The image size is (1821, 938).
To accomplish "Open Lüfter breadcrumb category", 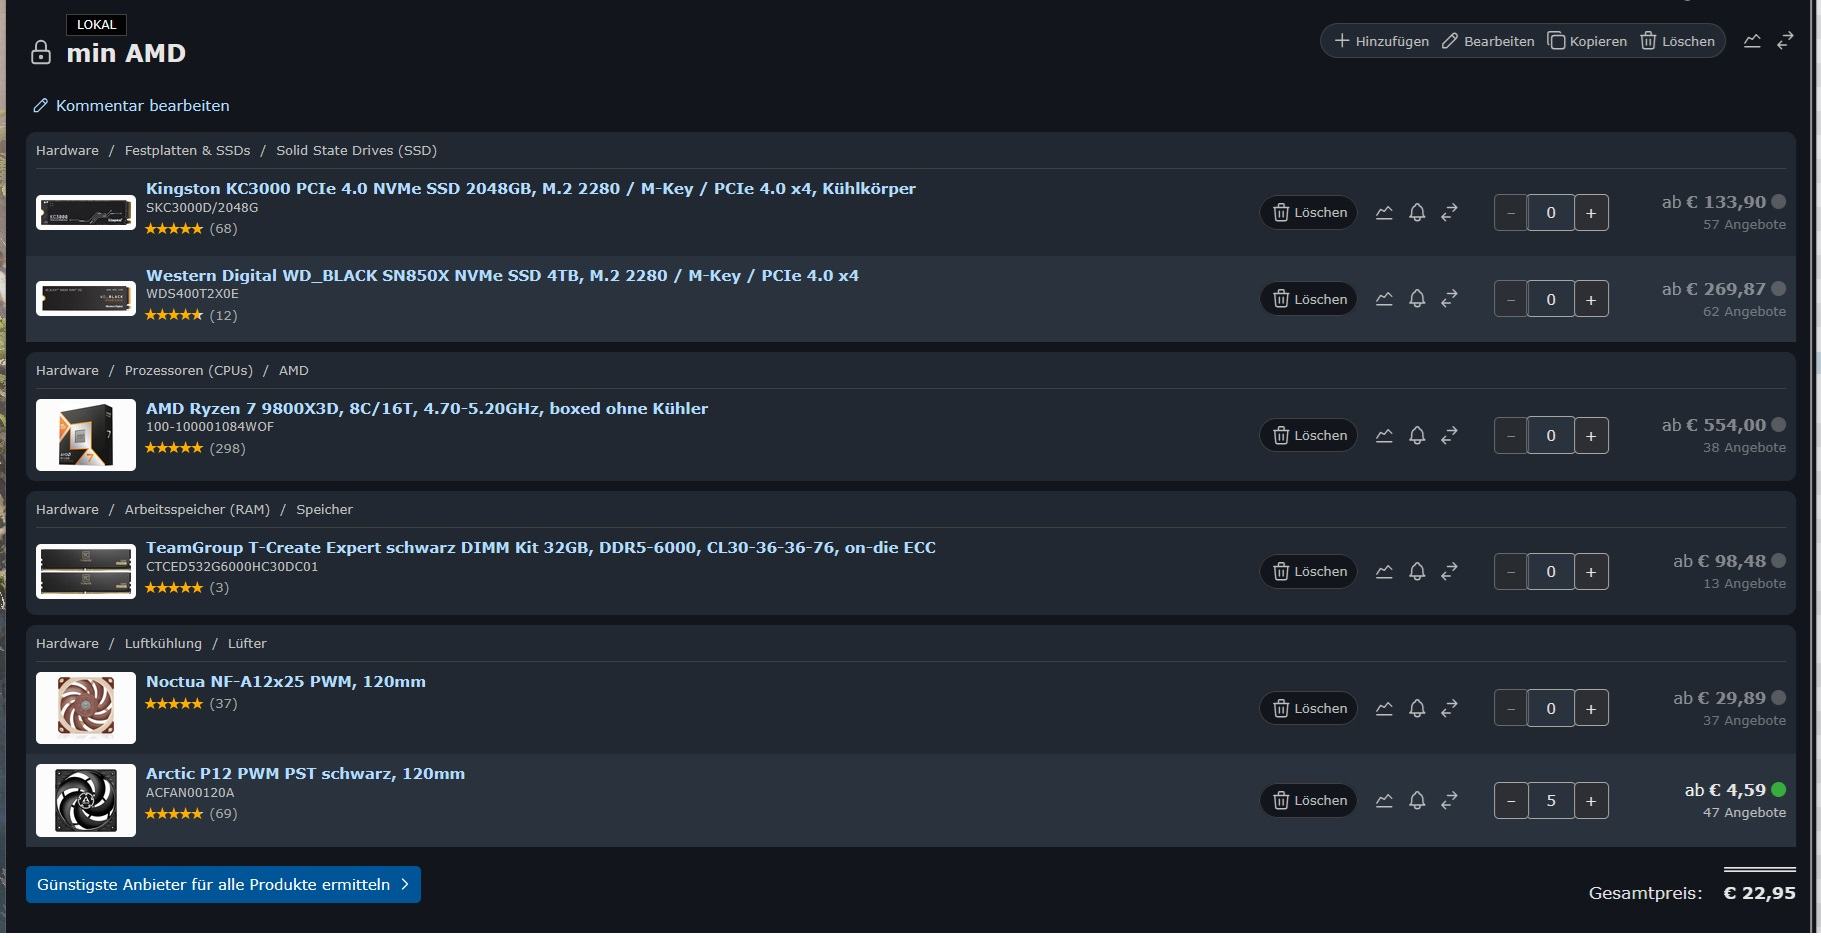I will [247, 643].
